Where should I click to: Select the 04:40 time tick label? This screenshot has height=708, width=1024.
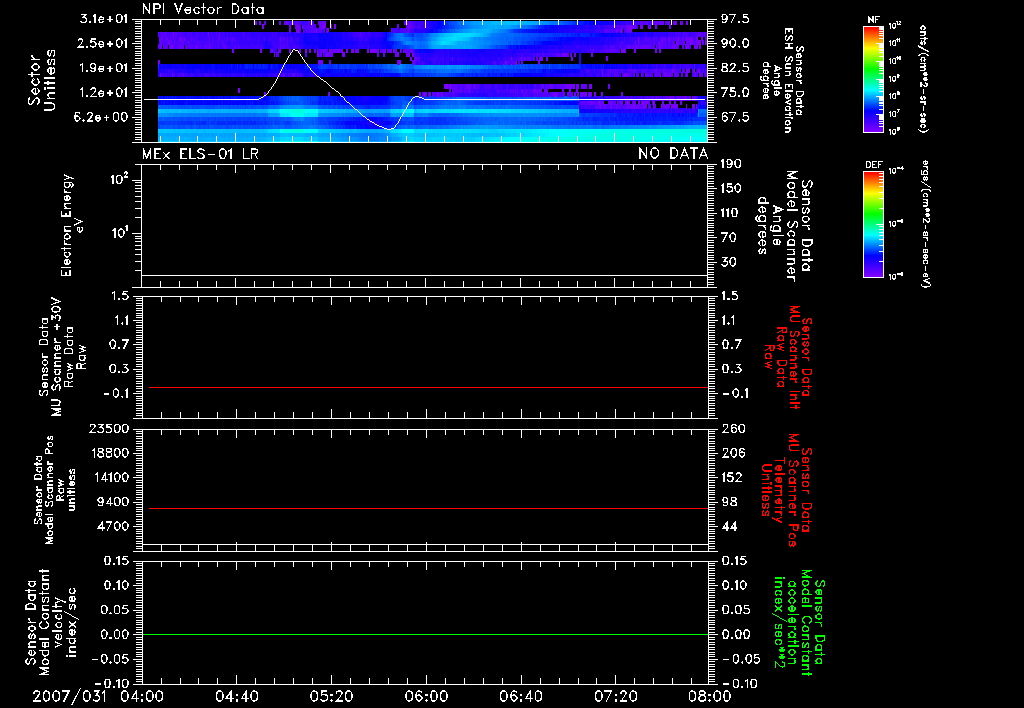click(x=236, y=696)
